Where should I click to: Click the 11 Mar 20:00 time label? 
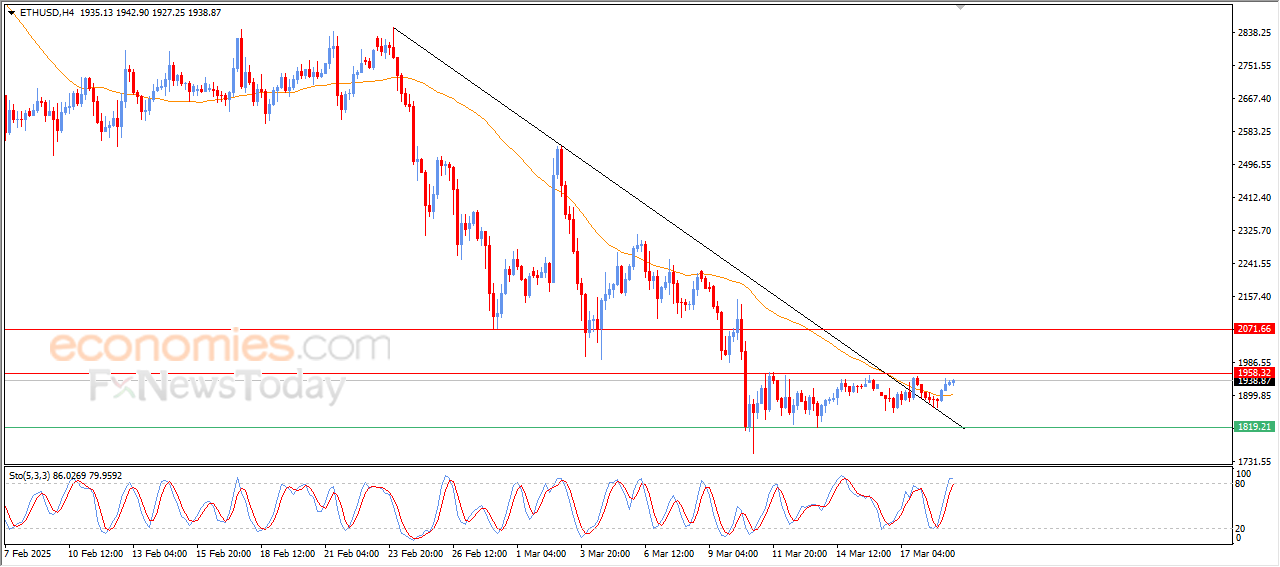798,552
